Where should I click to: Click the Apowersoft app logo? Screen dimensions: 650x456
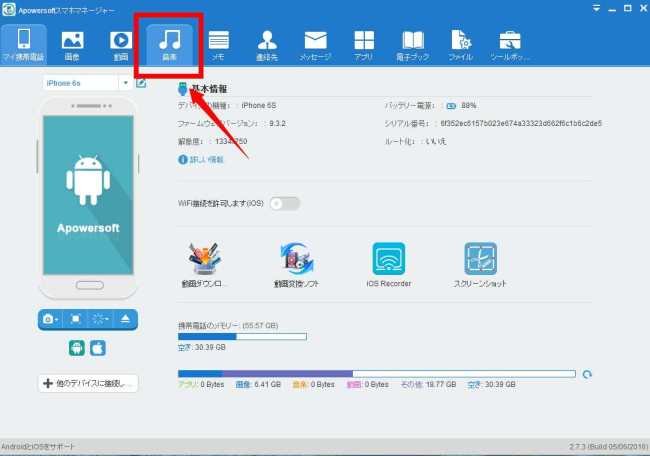(8, 10)
